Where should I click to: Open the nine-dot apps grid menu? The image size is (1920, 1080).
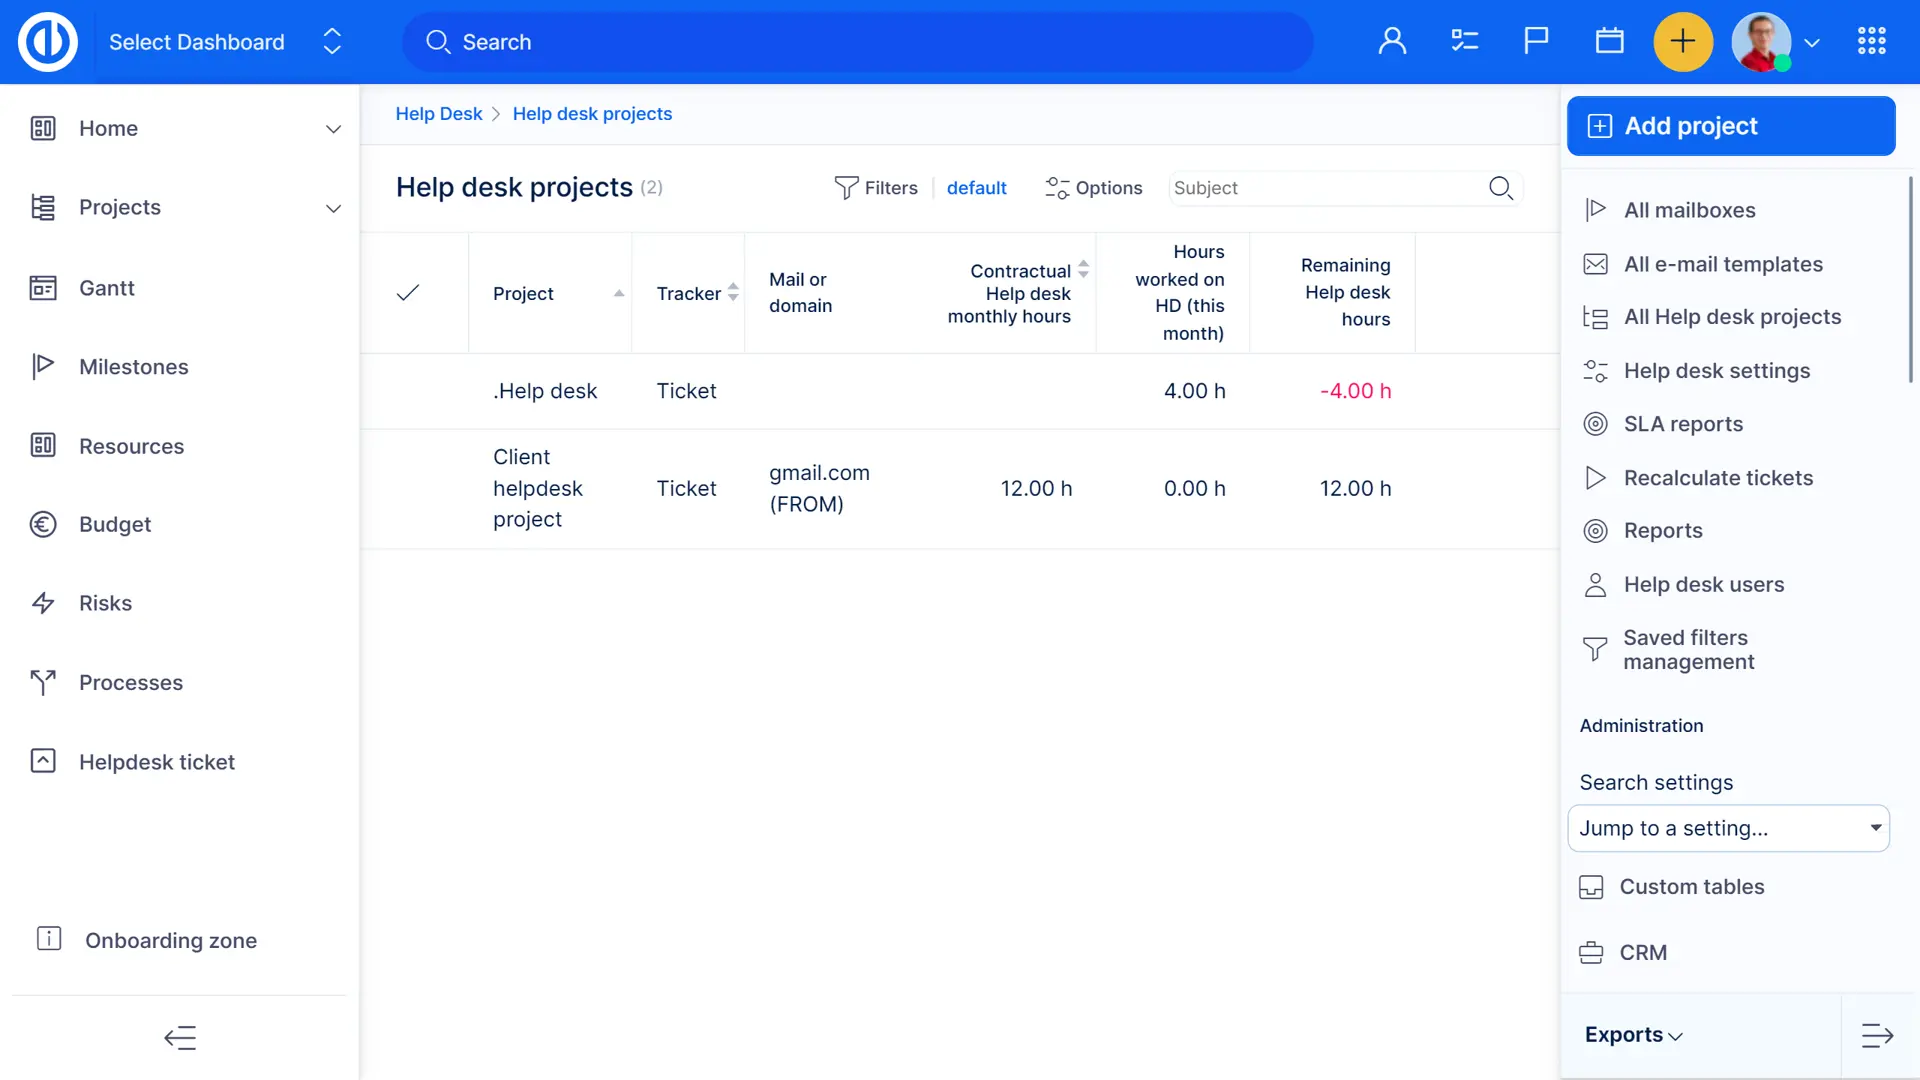(x=1871, y=41)
